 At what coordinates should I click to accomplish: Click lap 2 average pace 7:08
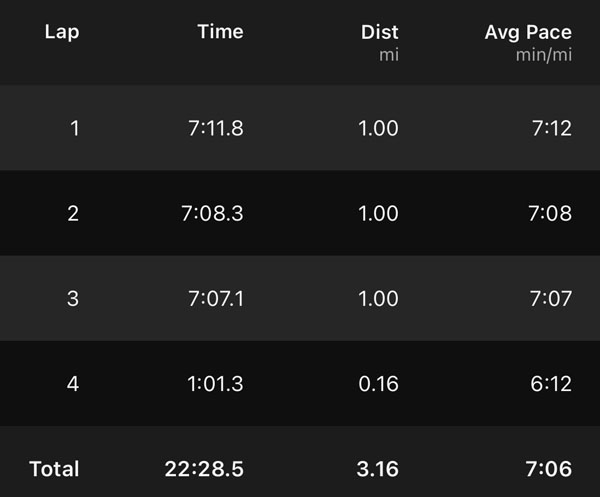click(551, 213)
